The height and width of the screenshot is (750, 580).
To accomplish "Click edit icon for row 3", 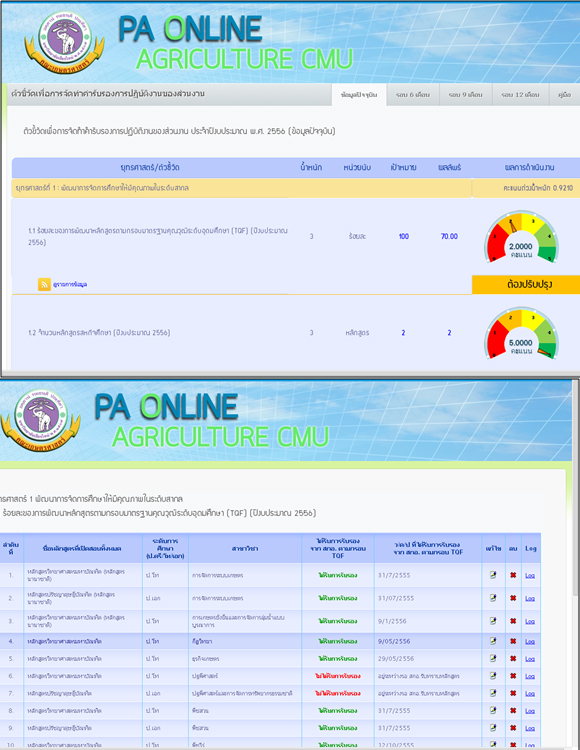I will pos(493,621).
